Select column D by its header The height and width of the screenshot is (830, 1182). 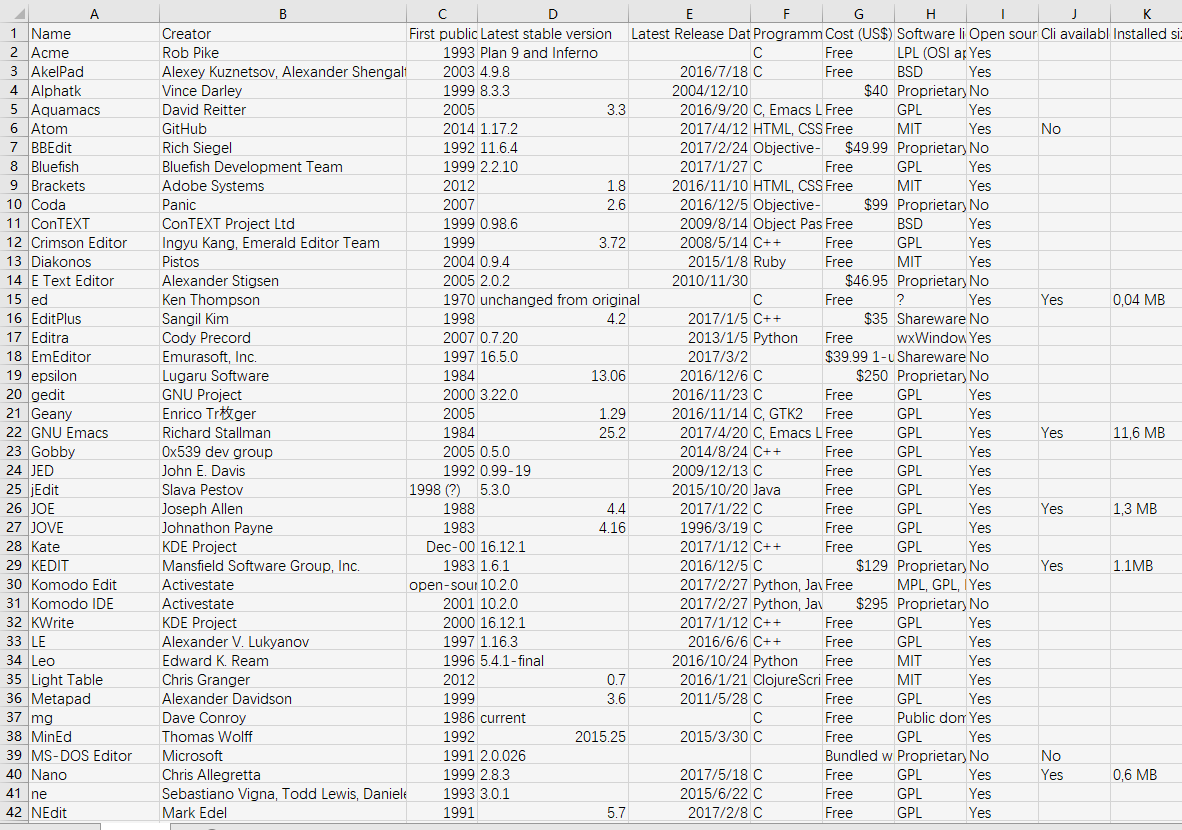[x=553, y=14]
